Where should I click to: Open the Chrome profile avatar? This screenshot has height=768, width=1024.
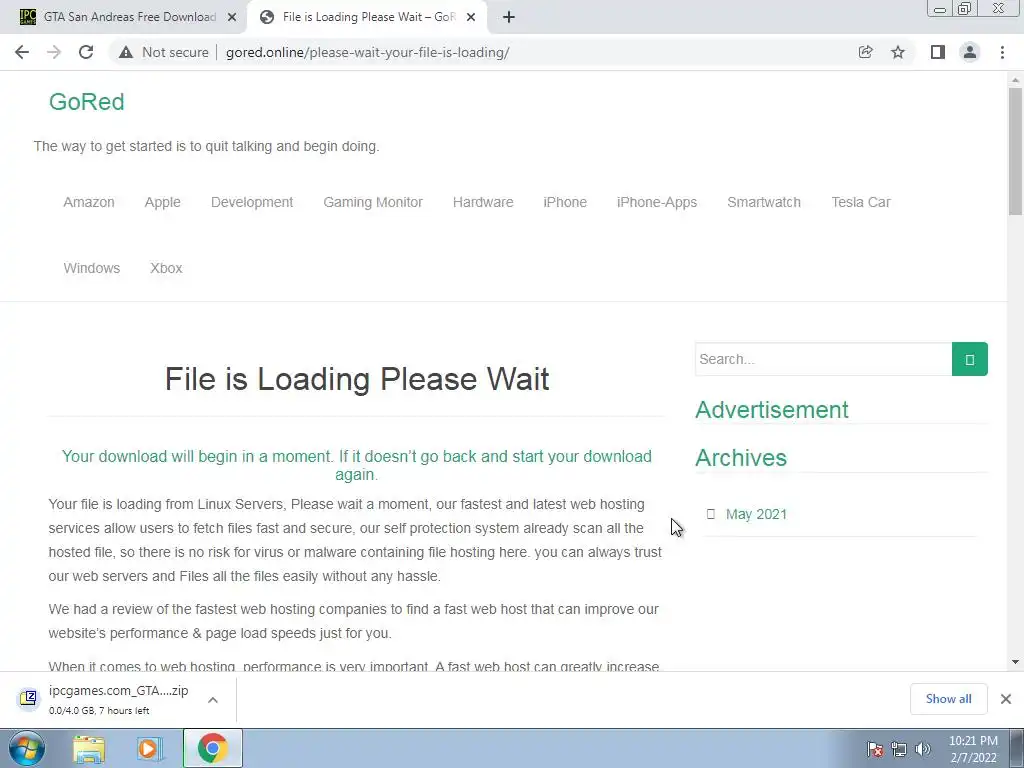click(x=970, y=52)
